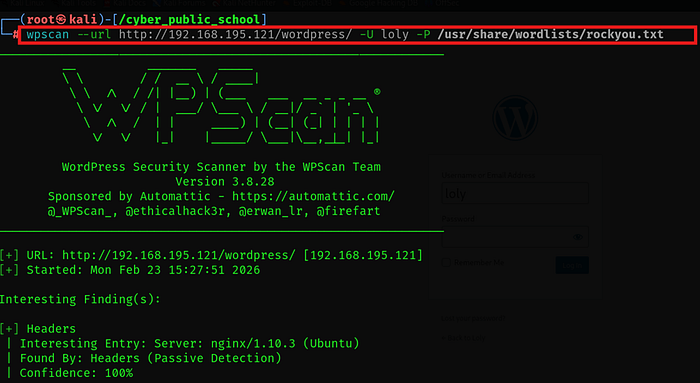Click the 'WordPress Security Scanner by the WPScan Team' line
Viewport: 700px width, 383px height.
[221, 167]
